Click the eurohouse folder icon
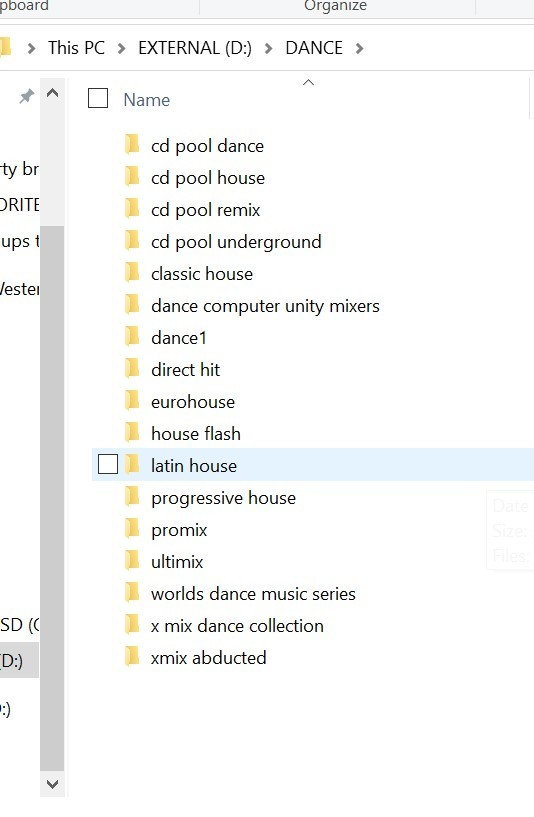This screenshot has width=534, height=817. click(x=132, y=401)
